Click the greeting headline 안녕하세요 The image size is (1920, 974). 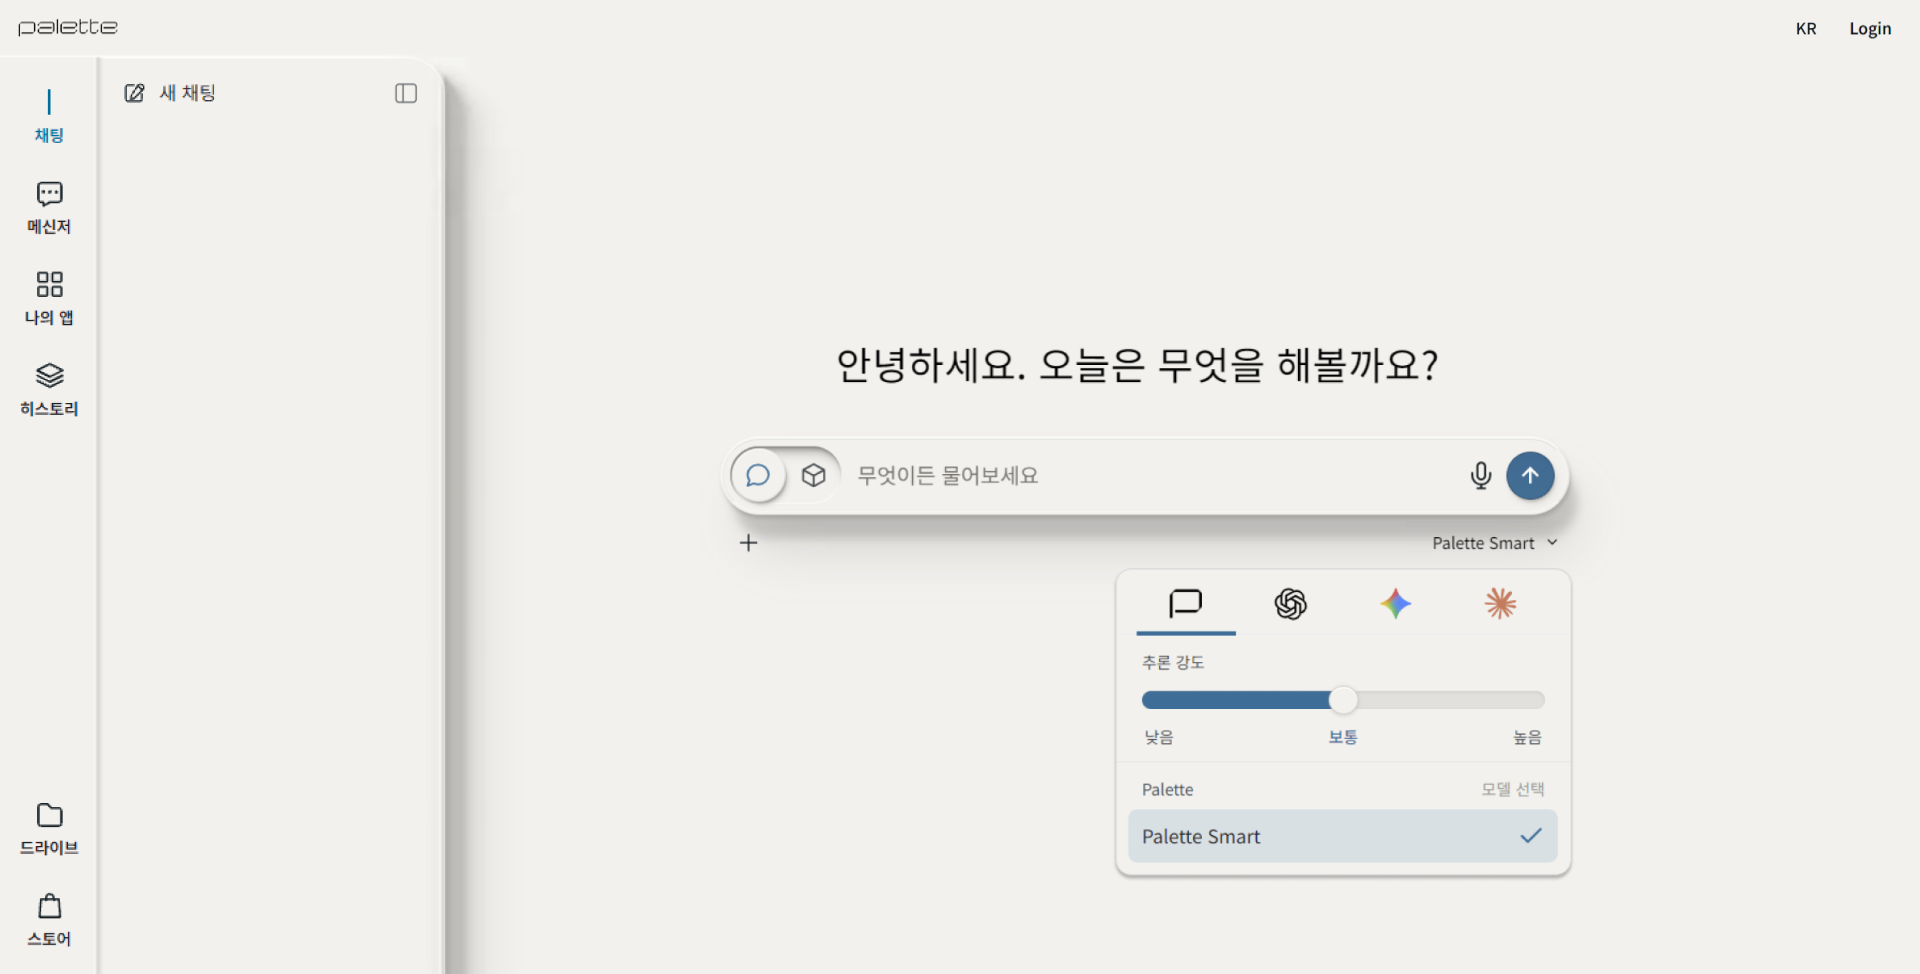[1137, 365]
